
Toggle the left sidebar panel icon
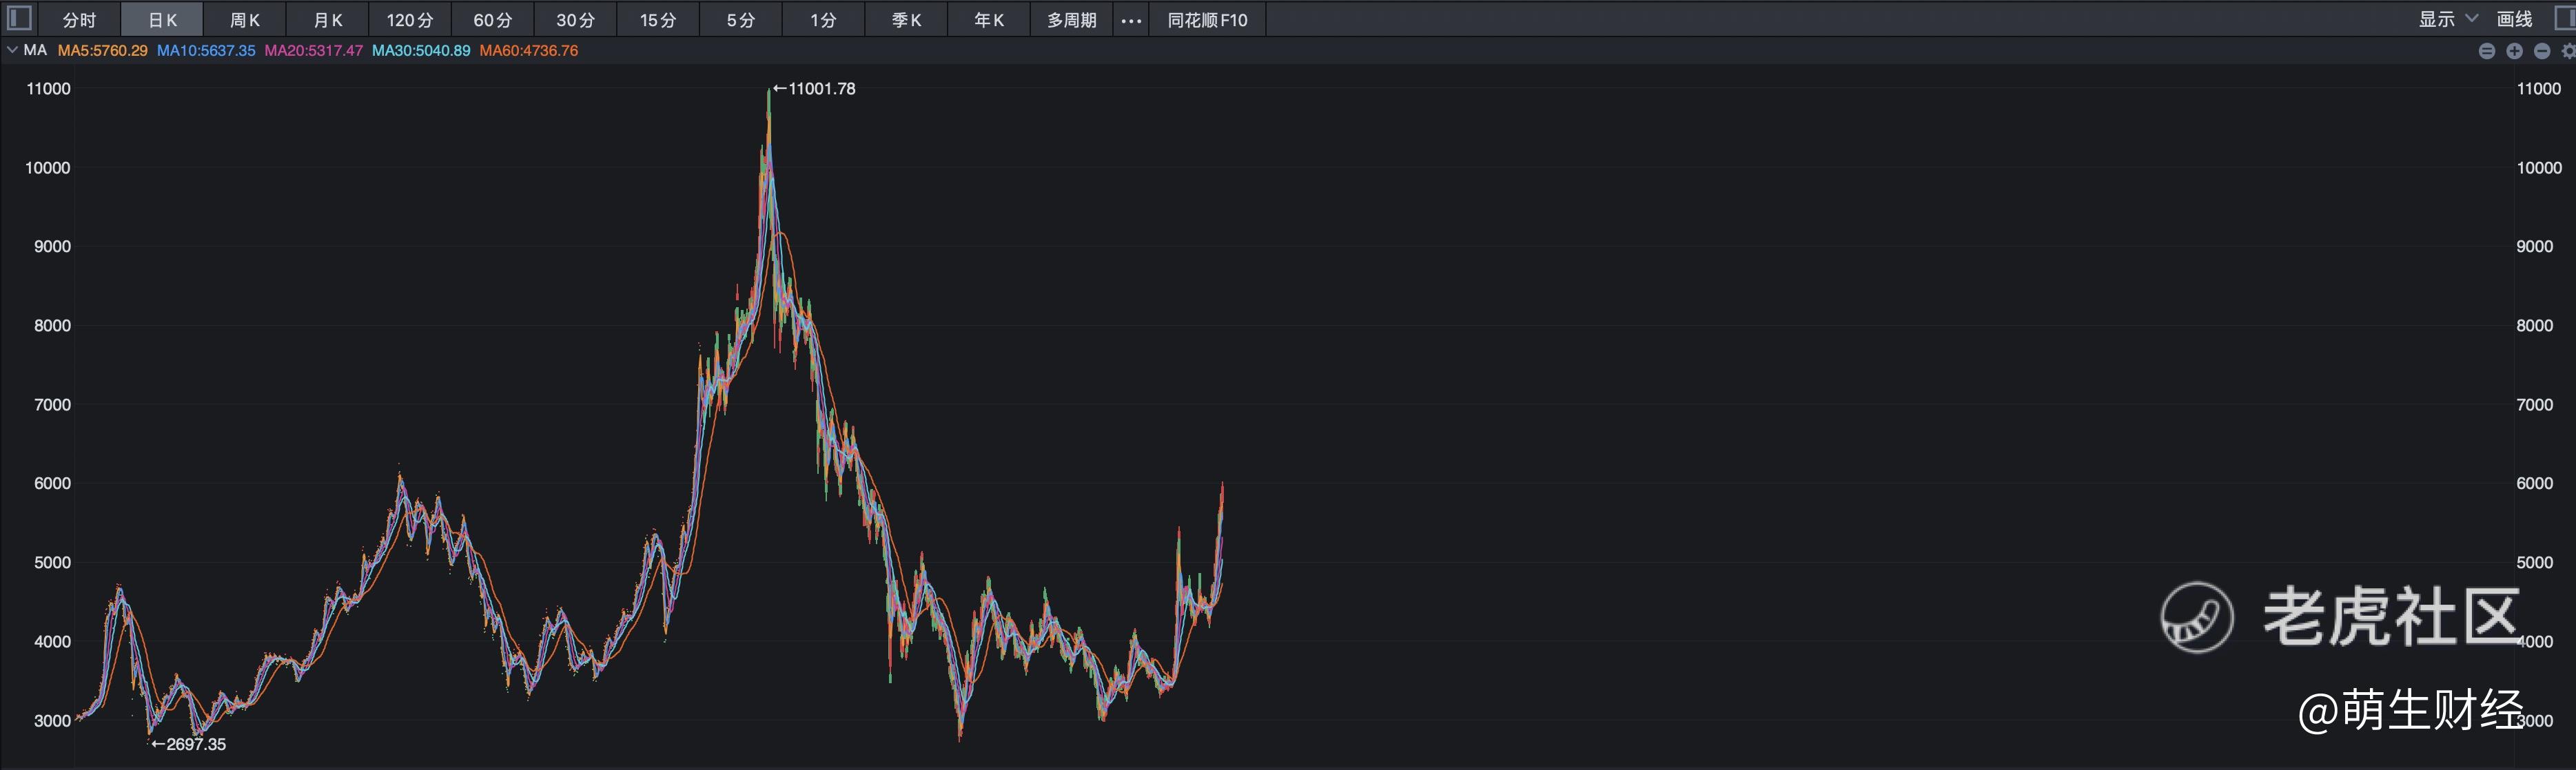pos(20,18)
